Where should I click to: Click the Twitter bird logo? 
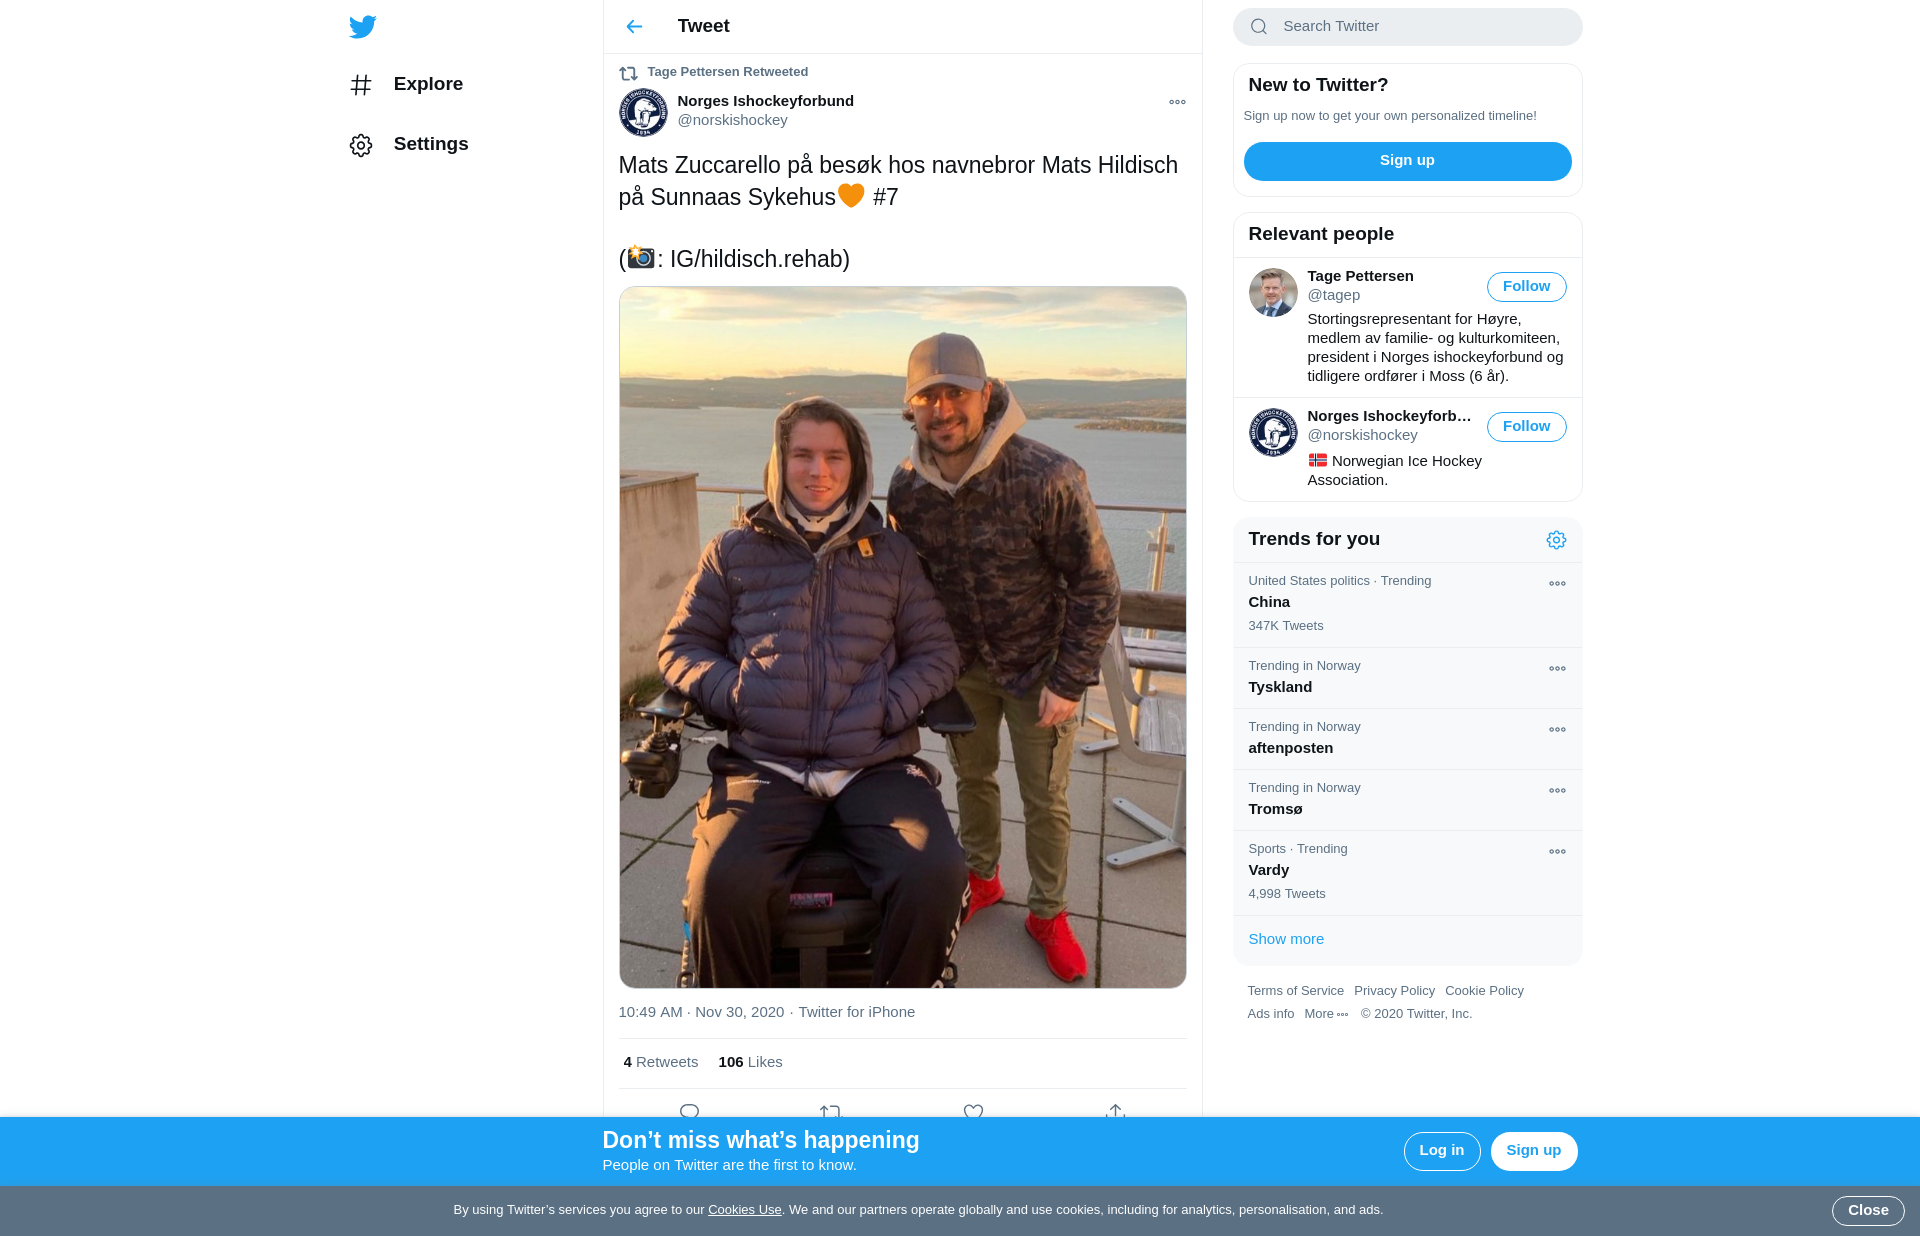click(x=362, y=26)
